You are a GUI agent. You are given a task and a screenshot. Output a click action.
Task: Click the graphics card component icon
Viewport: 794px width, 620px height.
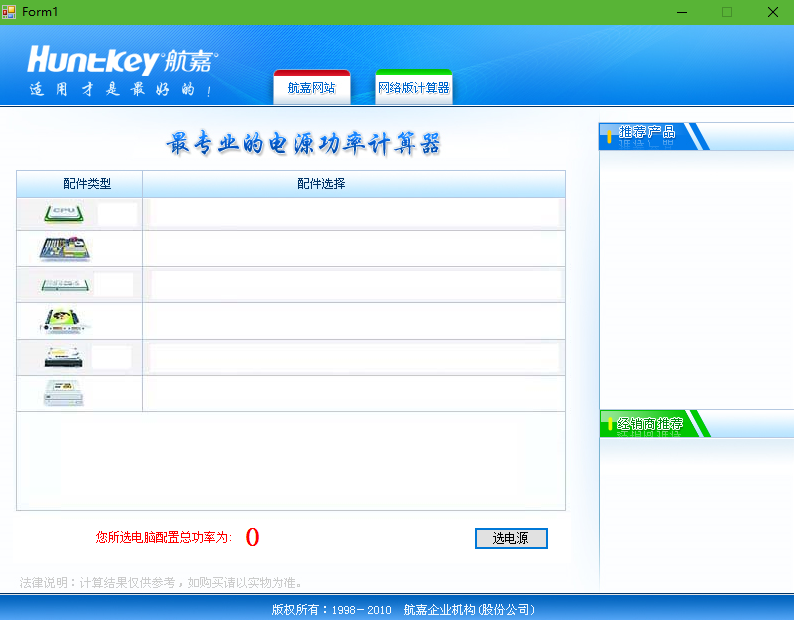point(63,321)
